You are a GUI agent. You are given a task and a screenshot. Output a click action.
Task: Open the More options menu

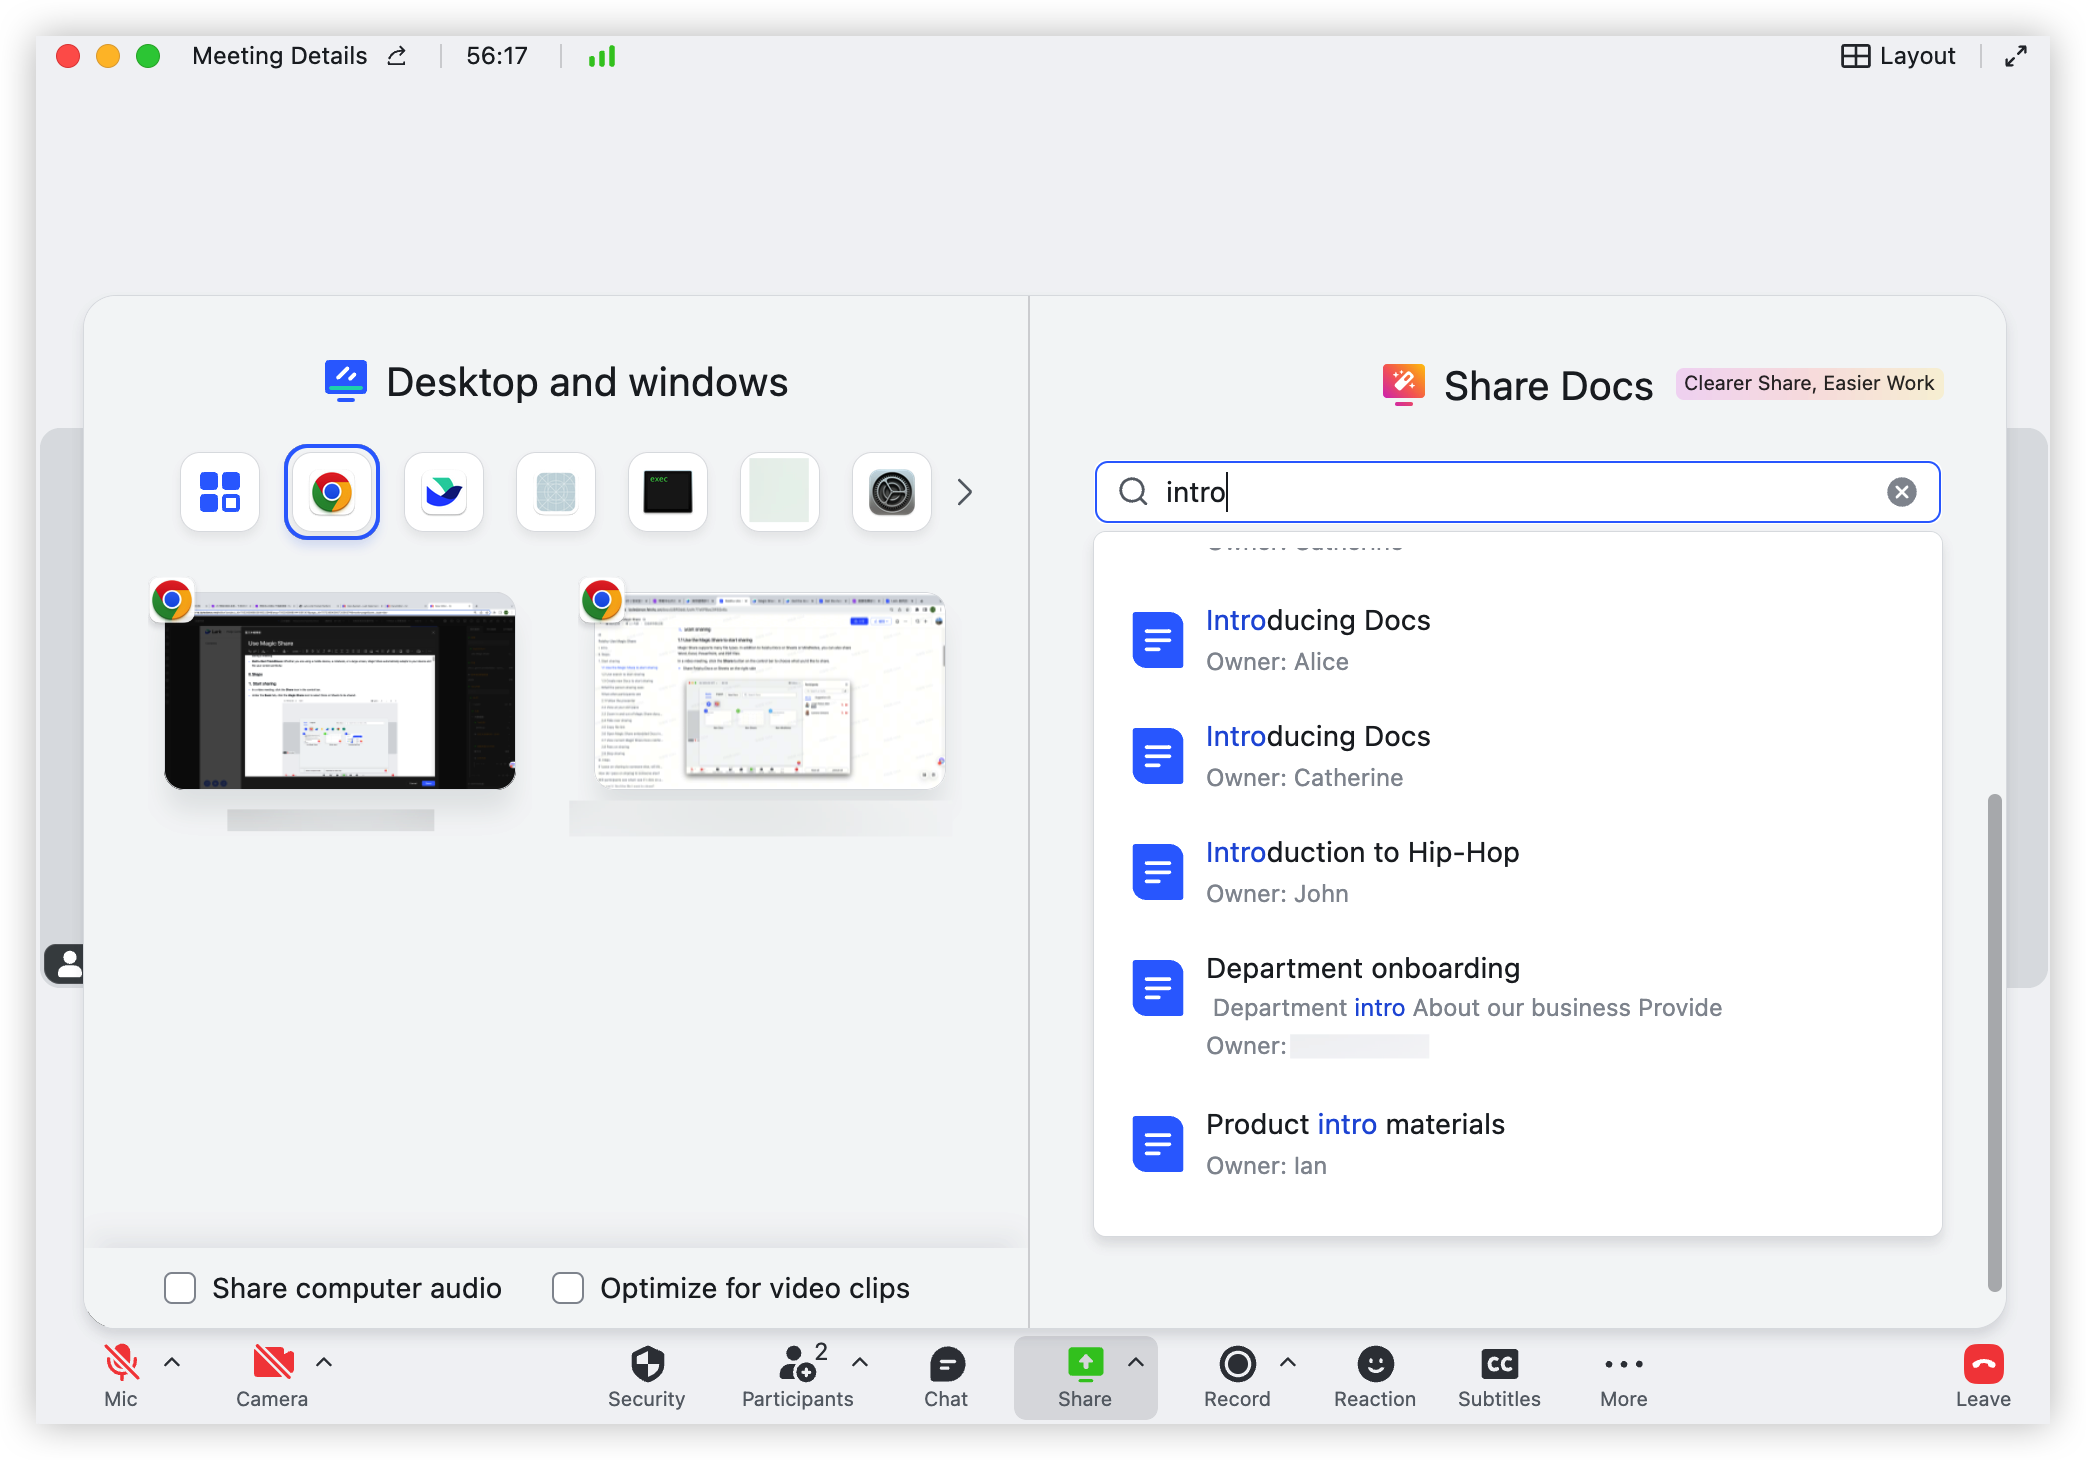(x=1624, y=1377)
